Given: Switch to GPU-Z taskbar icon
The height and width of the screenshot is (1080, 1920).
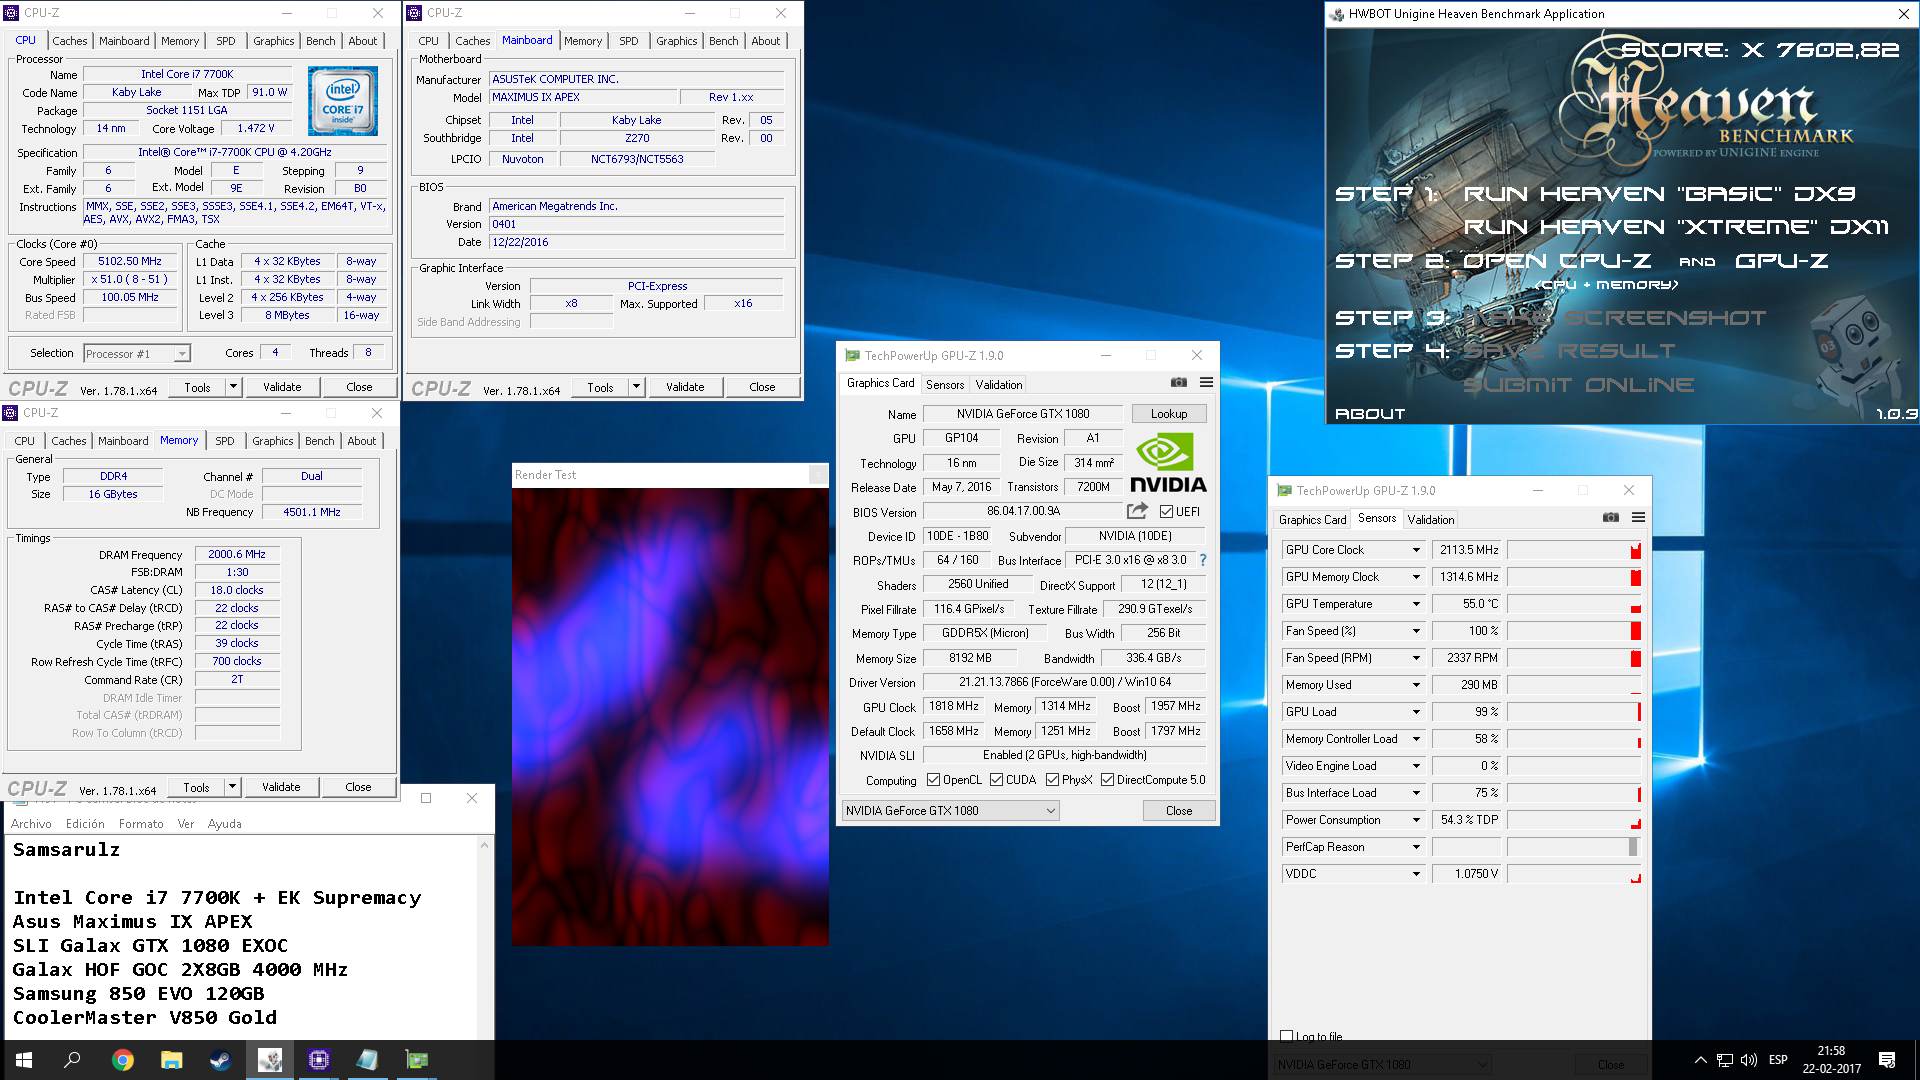Looking at the screenshot, I should click(x=416, y=1060).
